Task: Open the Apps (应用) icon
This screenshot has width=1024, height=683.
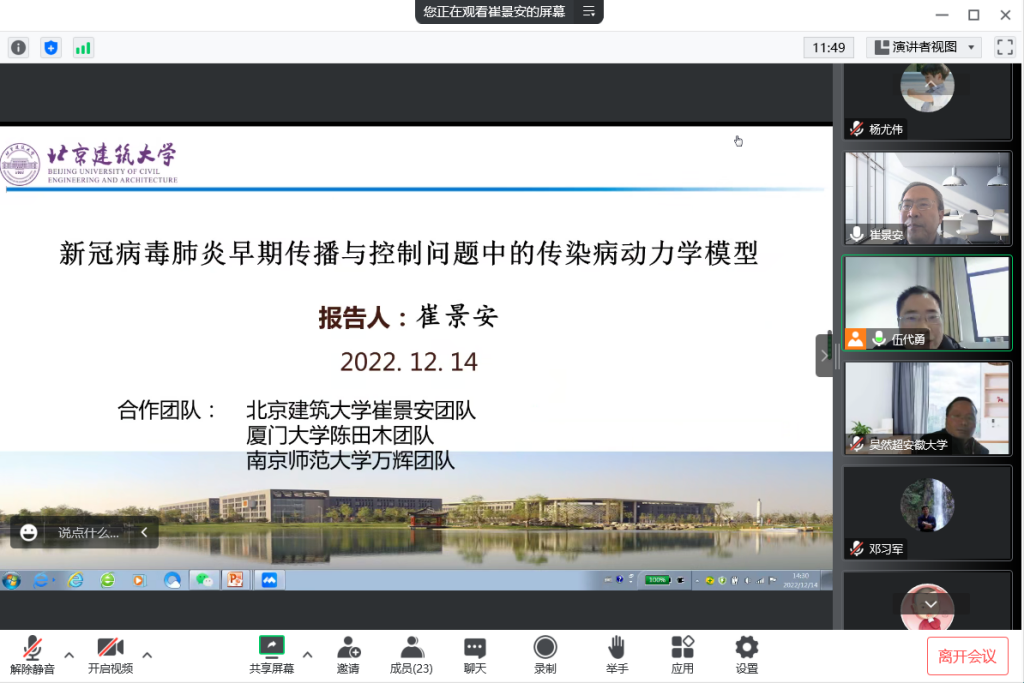Action: [x=682, y=654]
